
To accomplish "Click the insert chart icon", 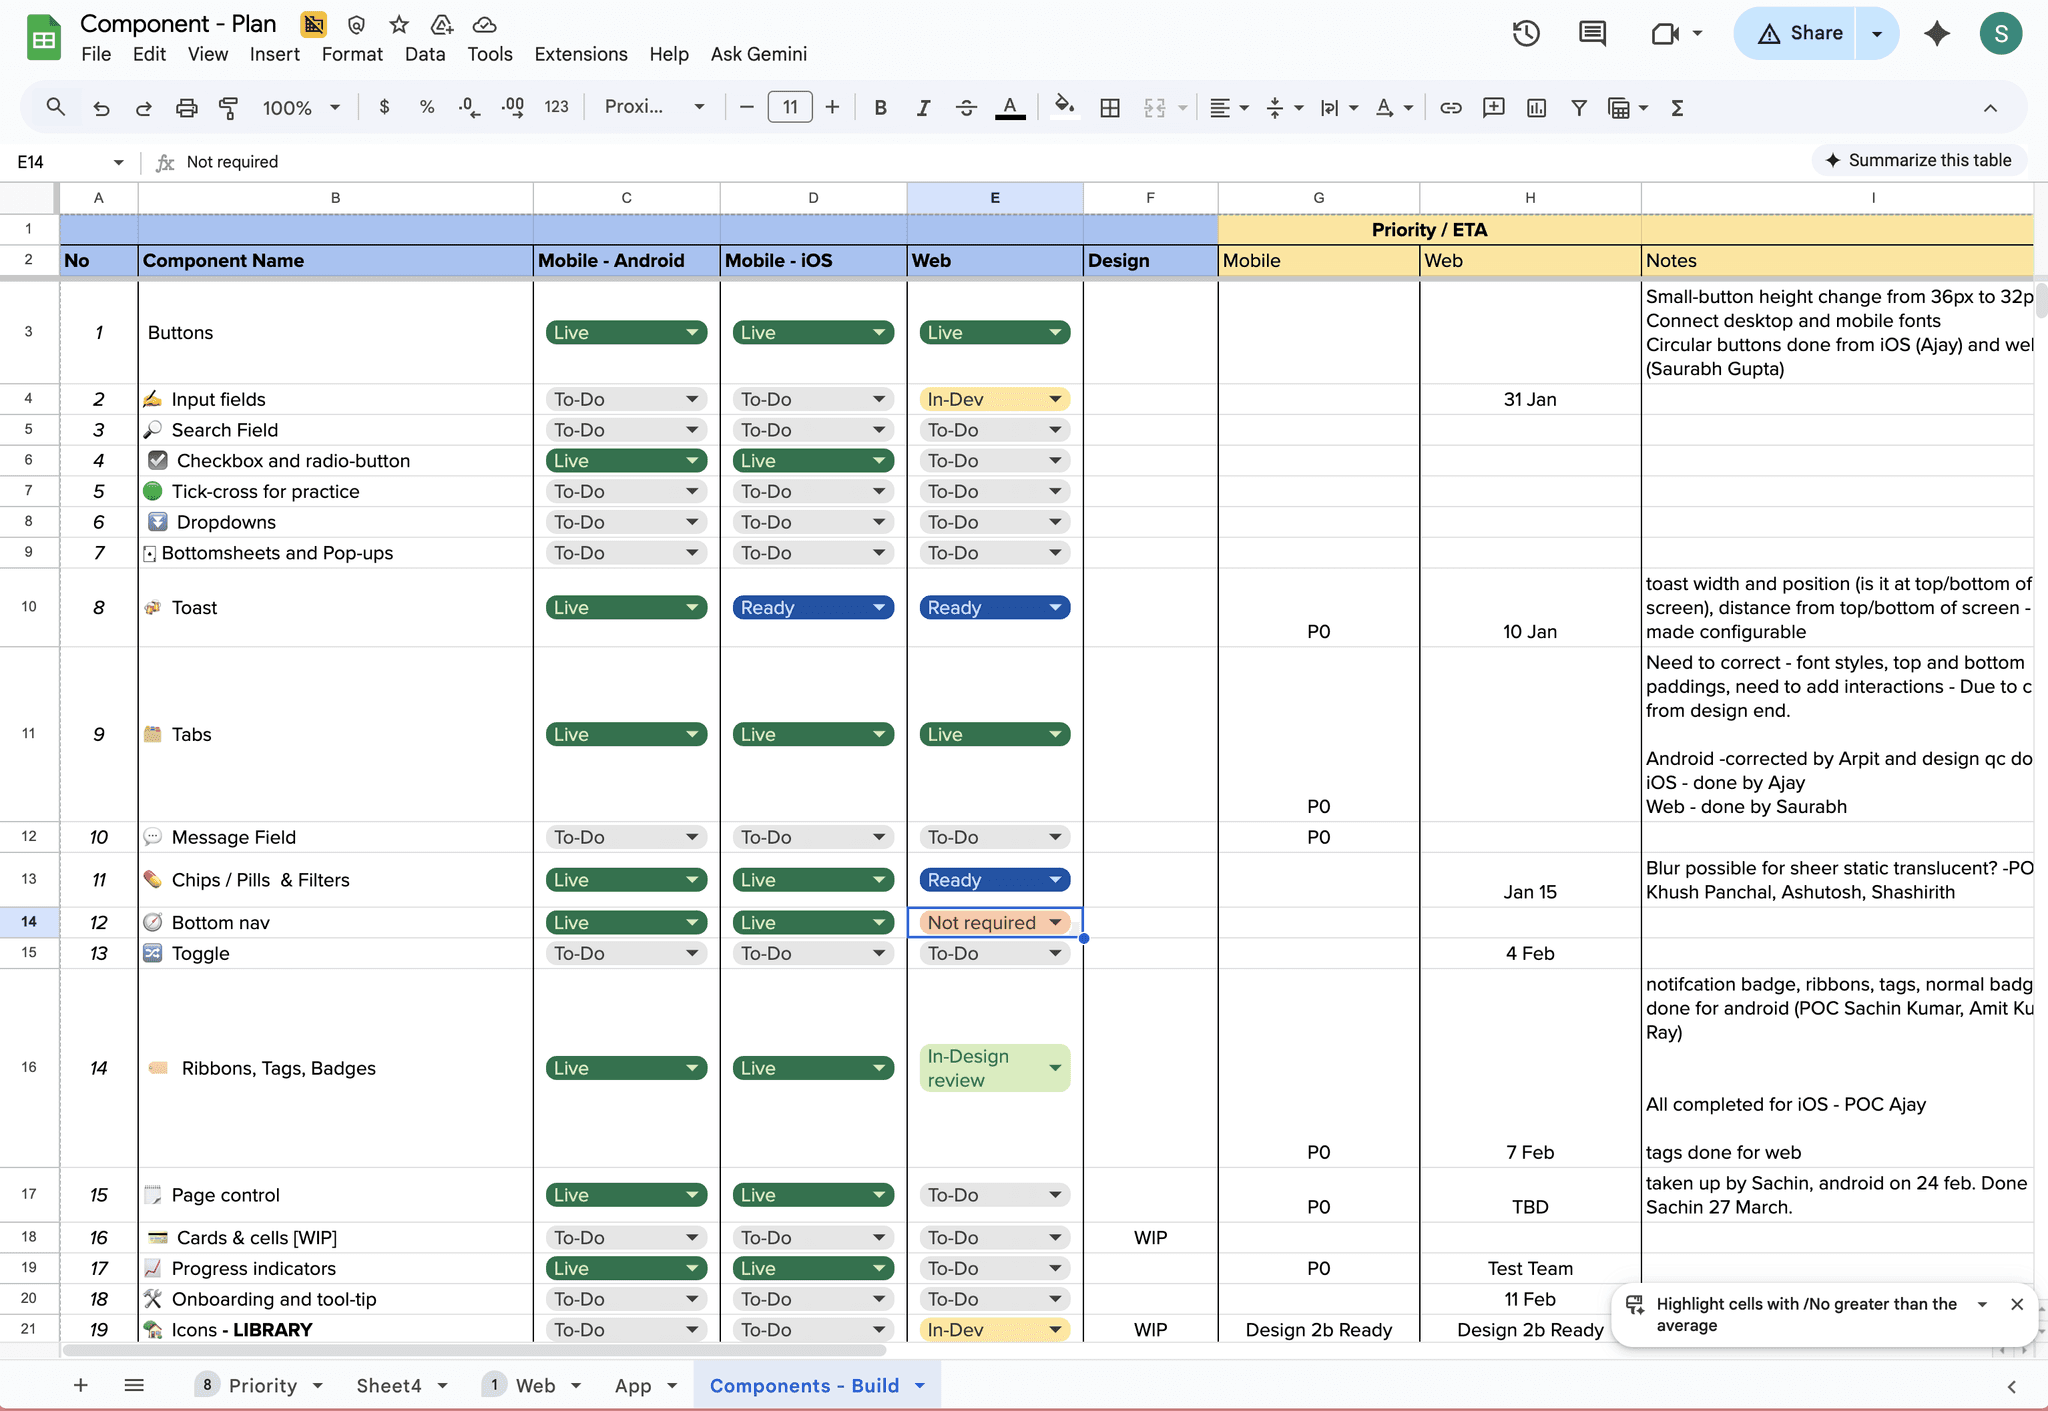I will pyautogui.click(x=1536, y=108).
